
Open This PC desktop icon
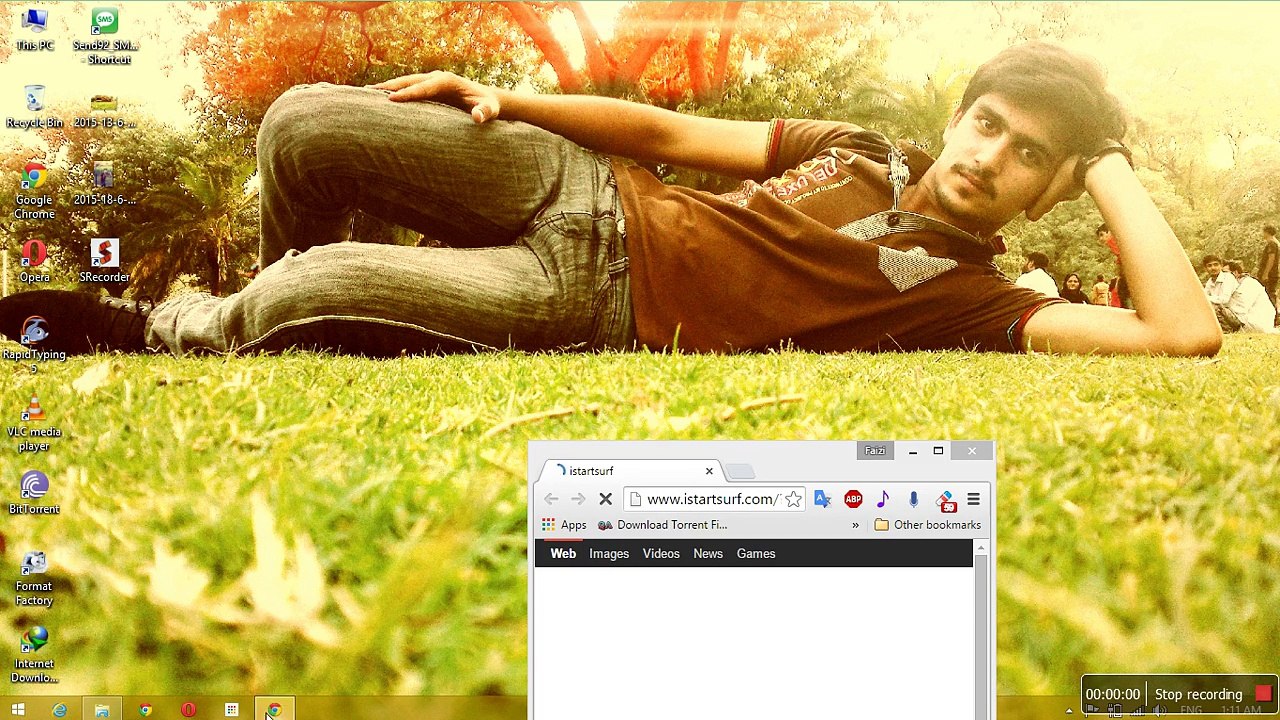click(34, 30)
